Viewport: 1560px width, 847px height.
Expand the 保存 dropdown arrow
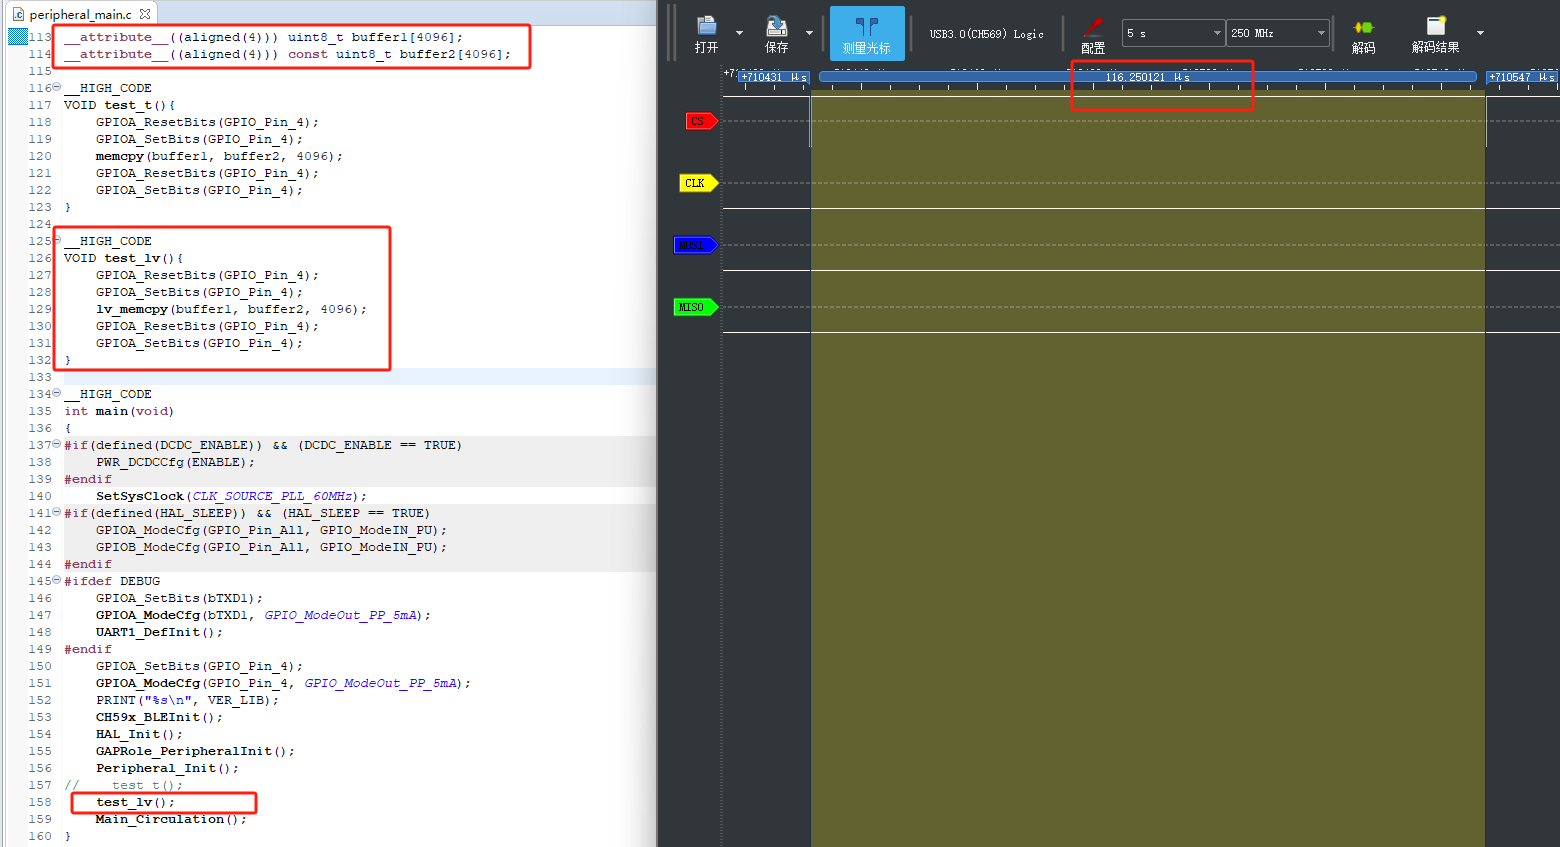809,33
